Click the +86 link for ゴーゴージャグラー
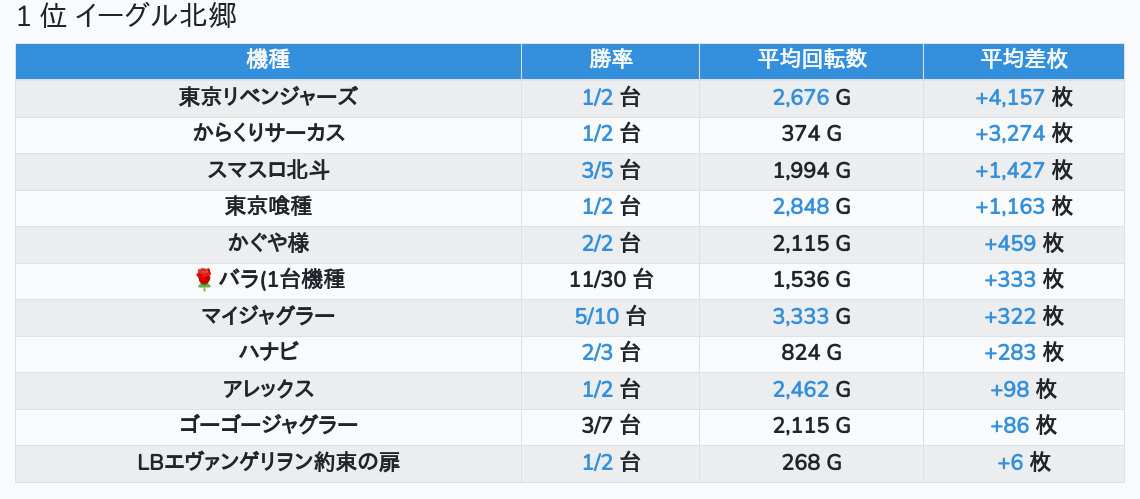This screenshot has height=499, width=1140. pyautogui.click(x=1010, y=426)
